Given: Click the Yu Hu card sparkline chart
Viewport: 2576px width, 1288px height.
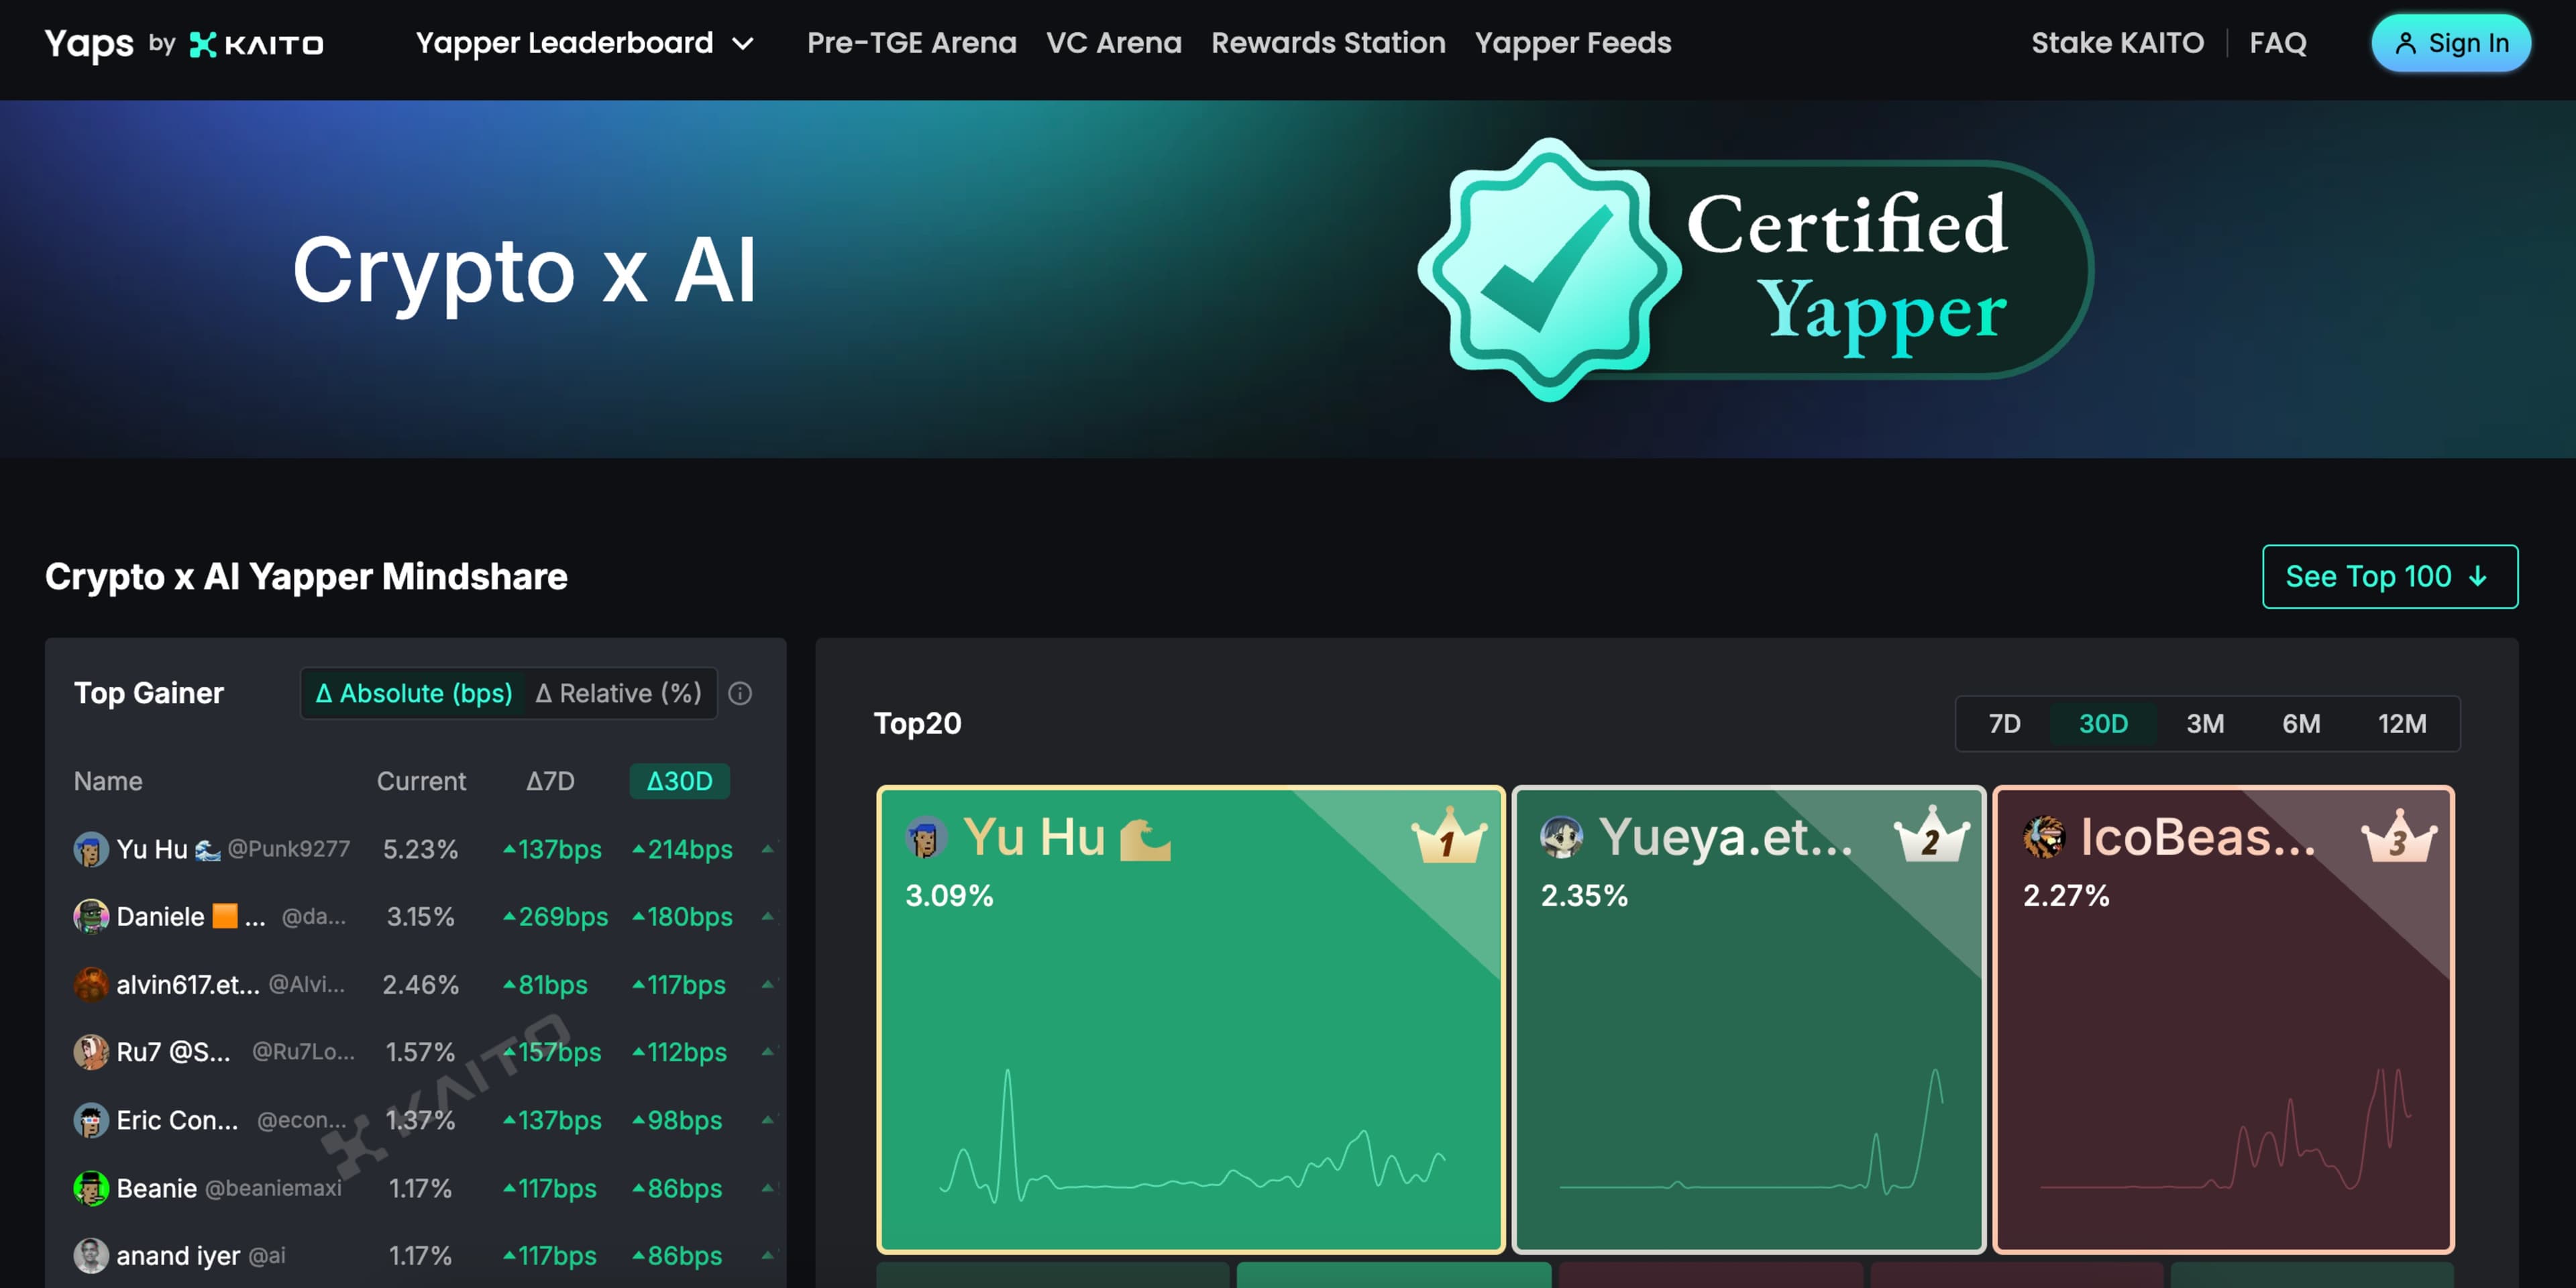Looking at the screenshot, I should click(1192, 1136).
